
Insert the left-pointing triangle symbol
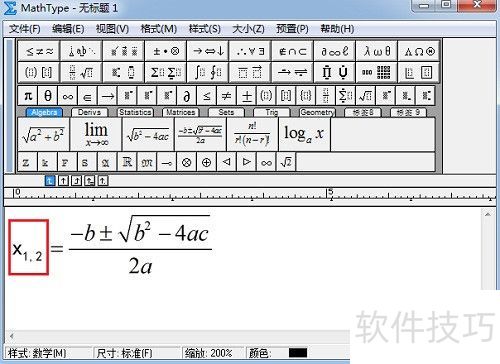coord(227,162)
